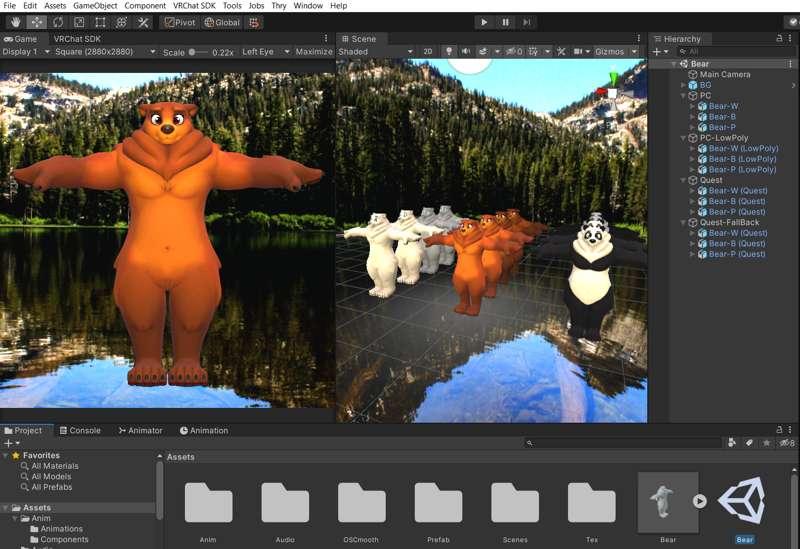Adjust the Game view Scale slider

click(199, 52)
